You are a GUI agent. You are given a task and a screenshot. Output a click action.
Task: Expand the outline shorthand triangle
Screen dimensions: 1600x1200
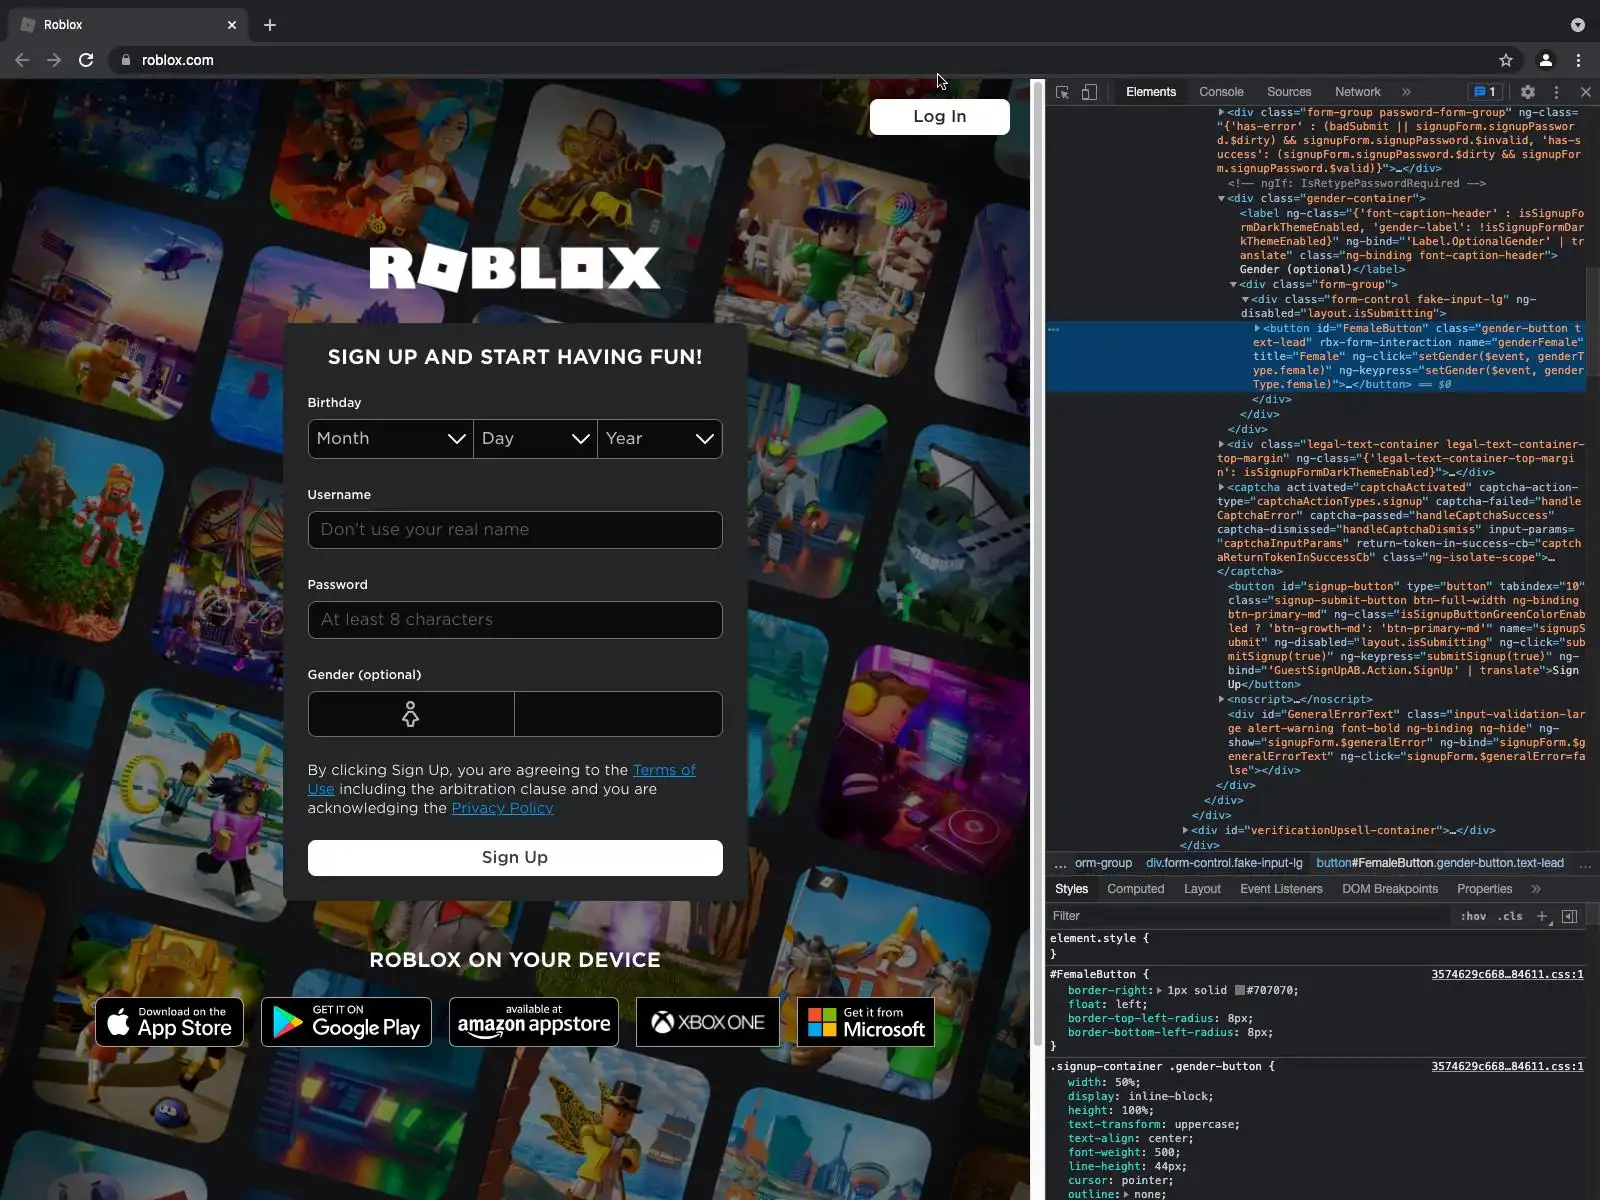coord(1126,1195)
